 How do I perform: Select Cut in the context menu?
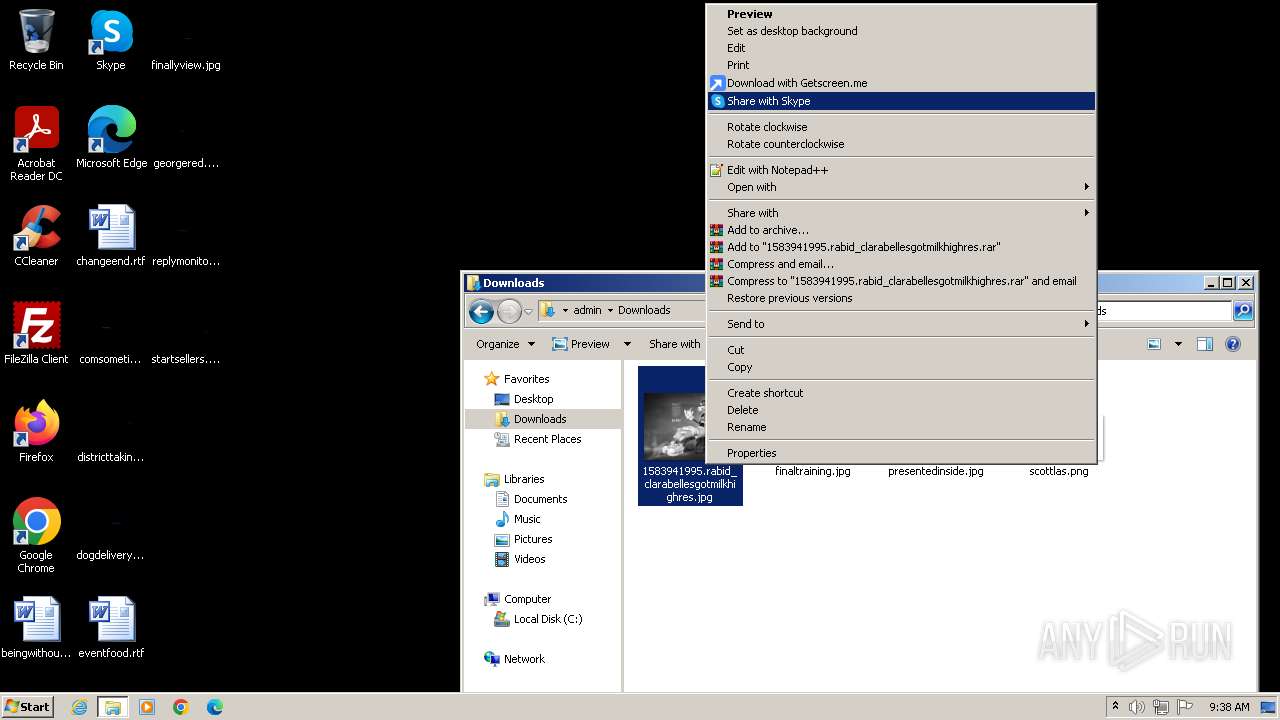(x=902, y=350)
